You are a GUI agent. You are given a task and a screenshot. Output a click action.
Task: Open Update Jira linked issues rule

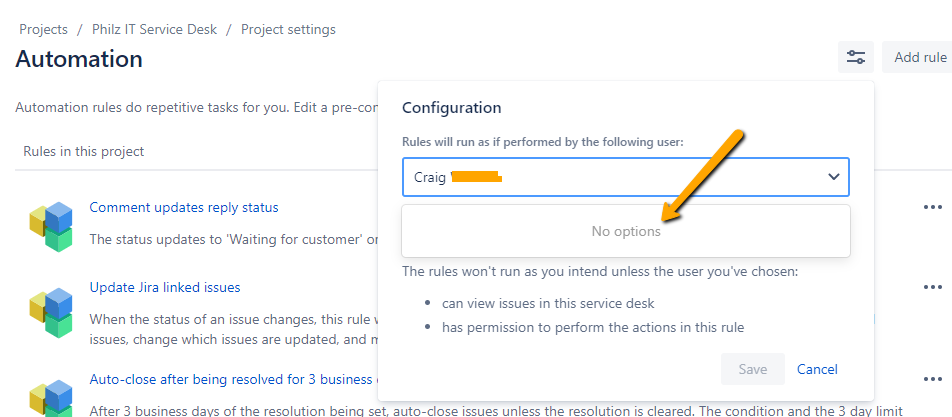tap(165, 287)
